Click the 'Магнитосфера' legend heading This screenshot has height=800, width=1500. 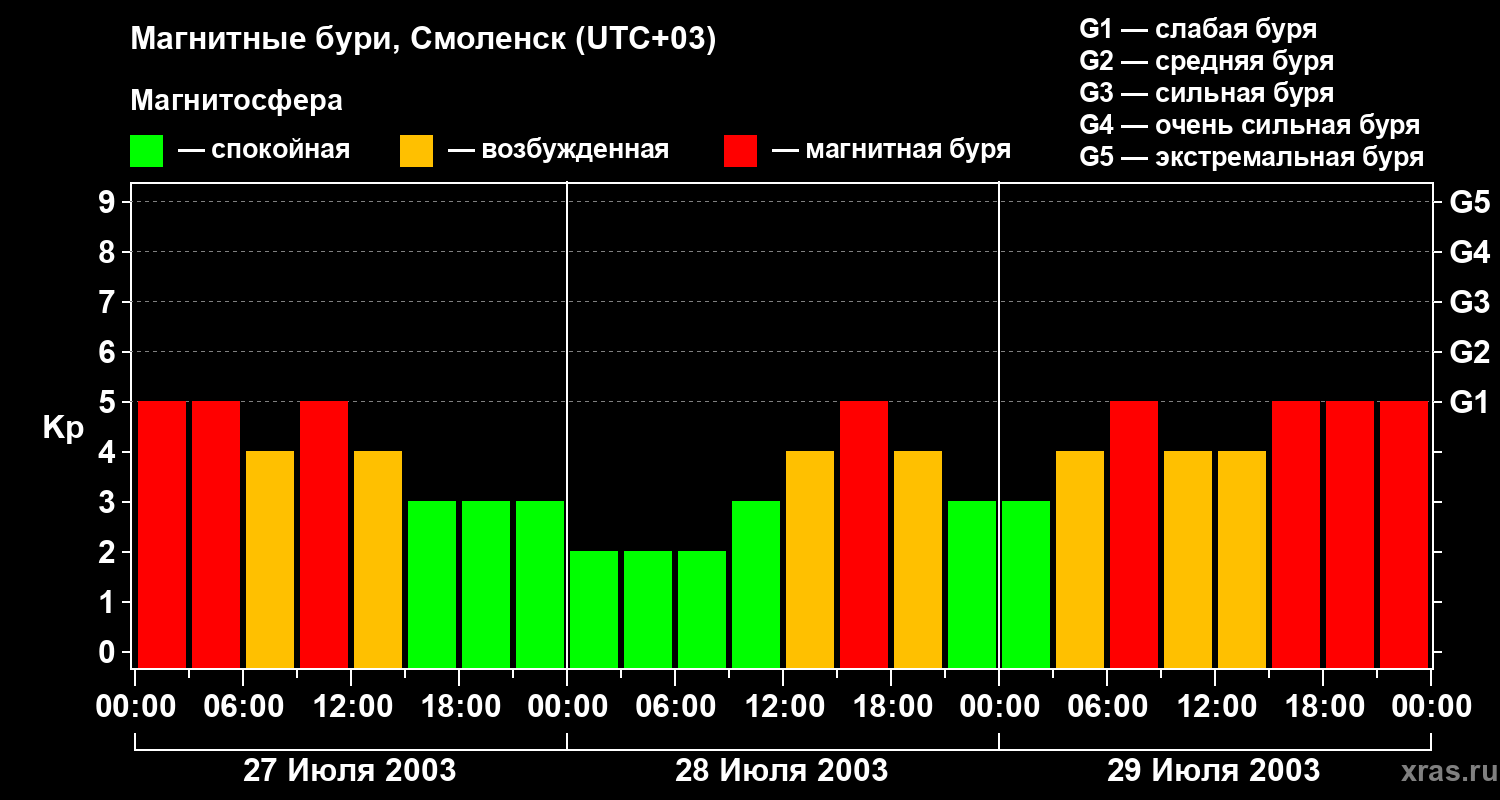(x=236, y=101)
